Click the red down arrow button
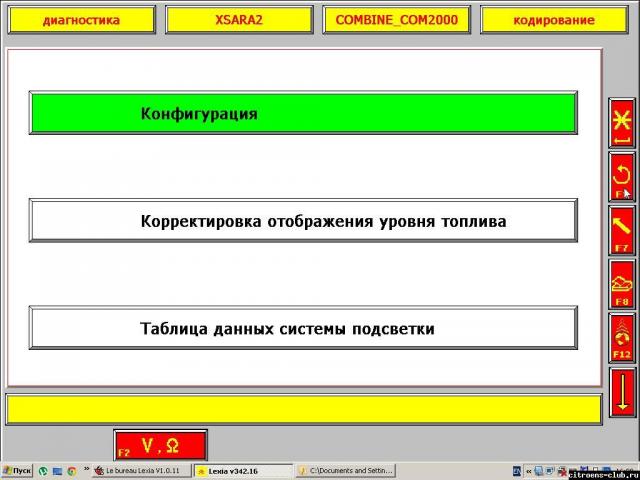The image size is (640, 480). tap(622, 392)
